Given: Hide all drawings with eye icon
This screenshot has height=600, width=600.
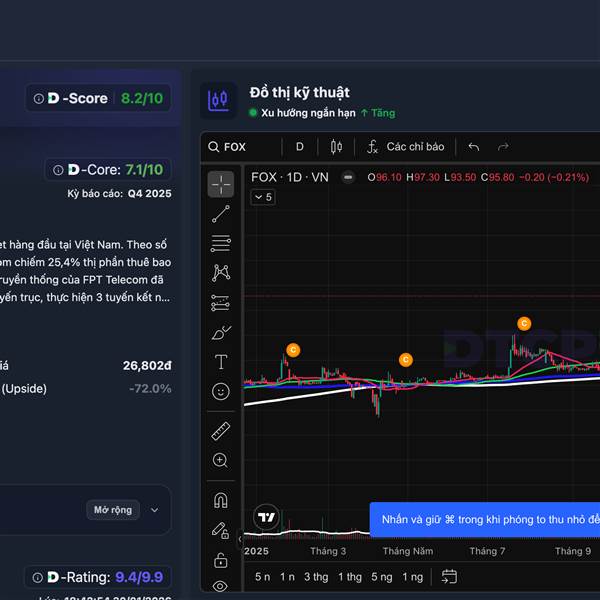Looking at the screenshot, I should coord(221,586).
